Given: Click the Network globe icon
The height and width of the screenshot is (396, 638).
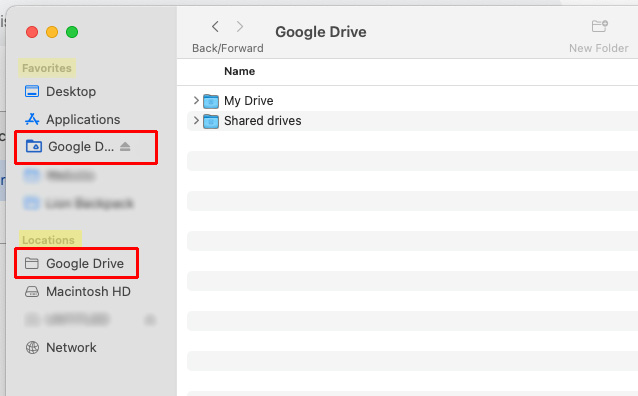Looking at the screenshot, I should click(x=32, y=348).
